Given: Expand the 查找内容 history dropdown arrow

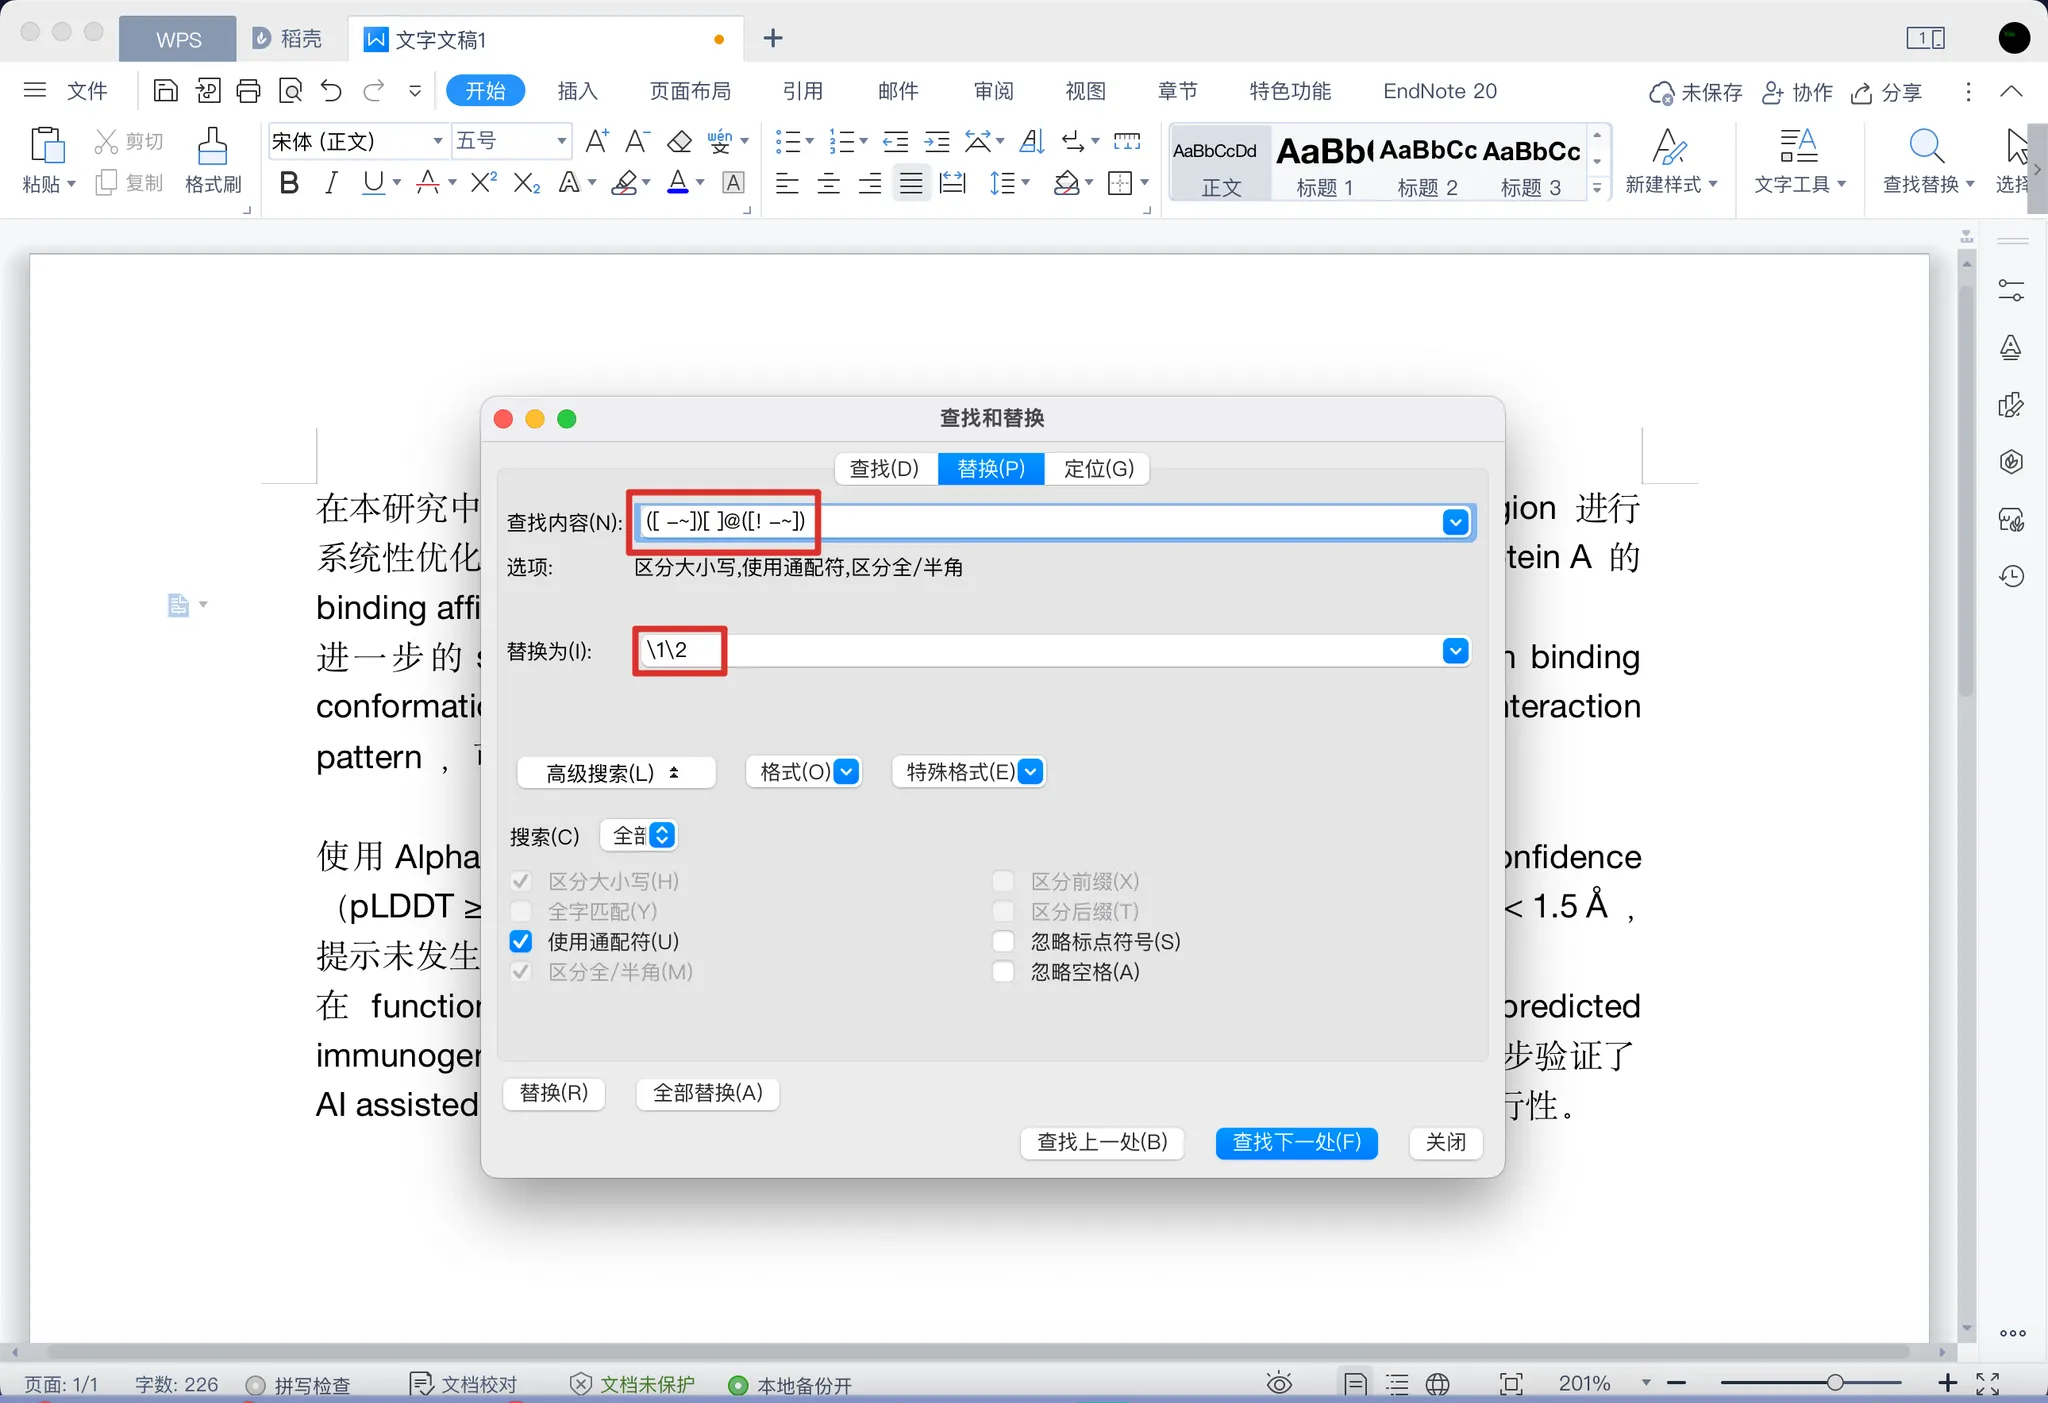Looking at the screenshot, I should (1455, 522).
